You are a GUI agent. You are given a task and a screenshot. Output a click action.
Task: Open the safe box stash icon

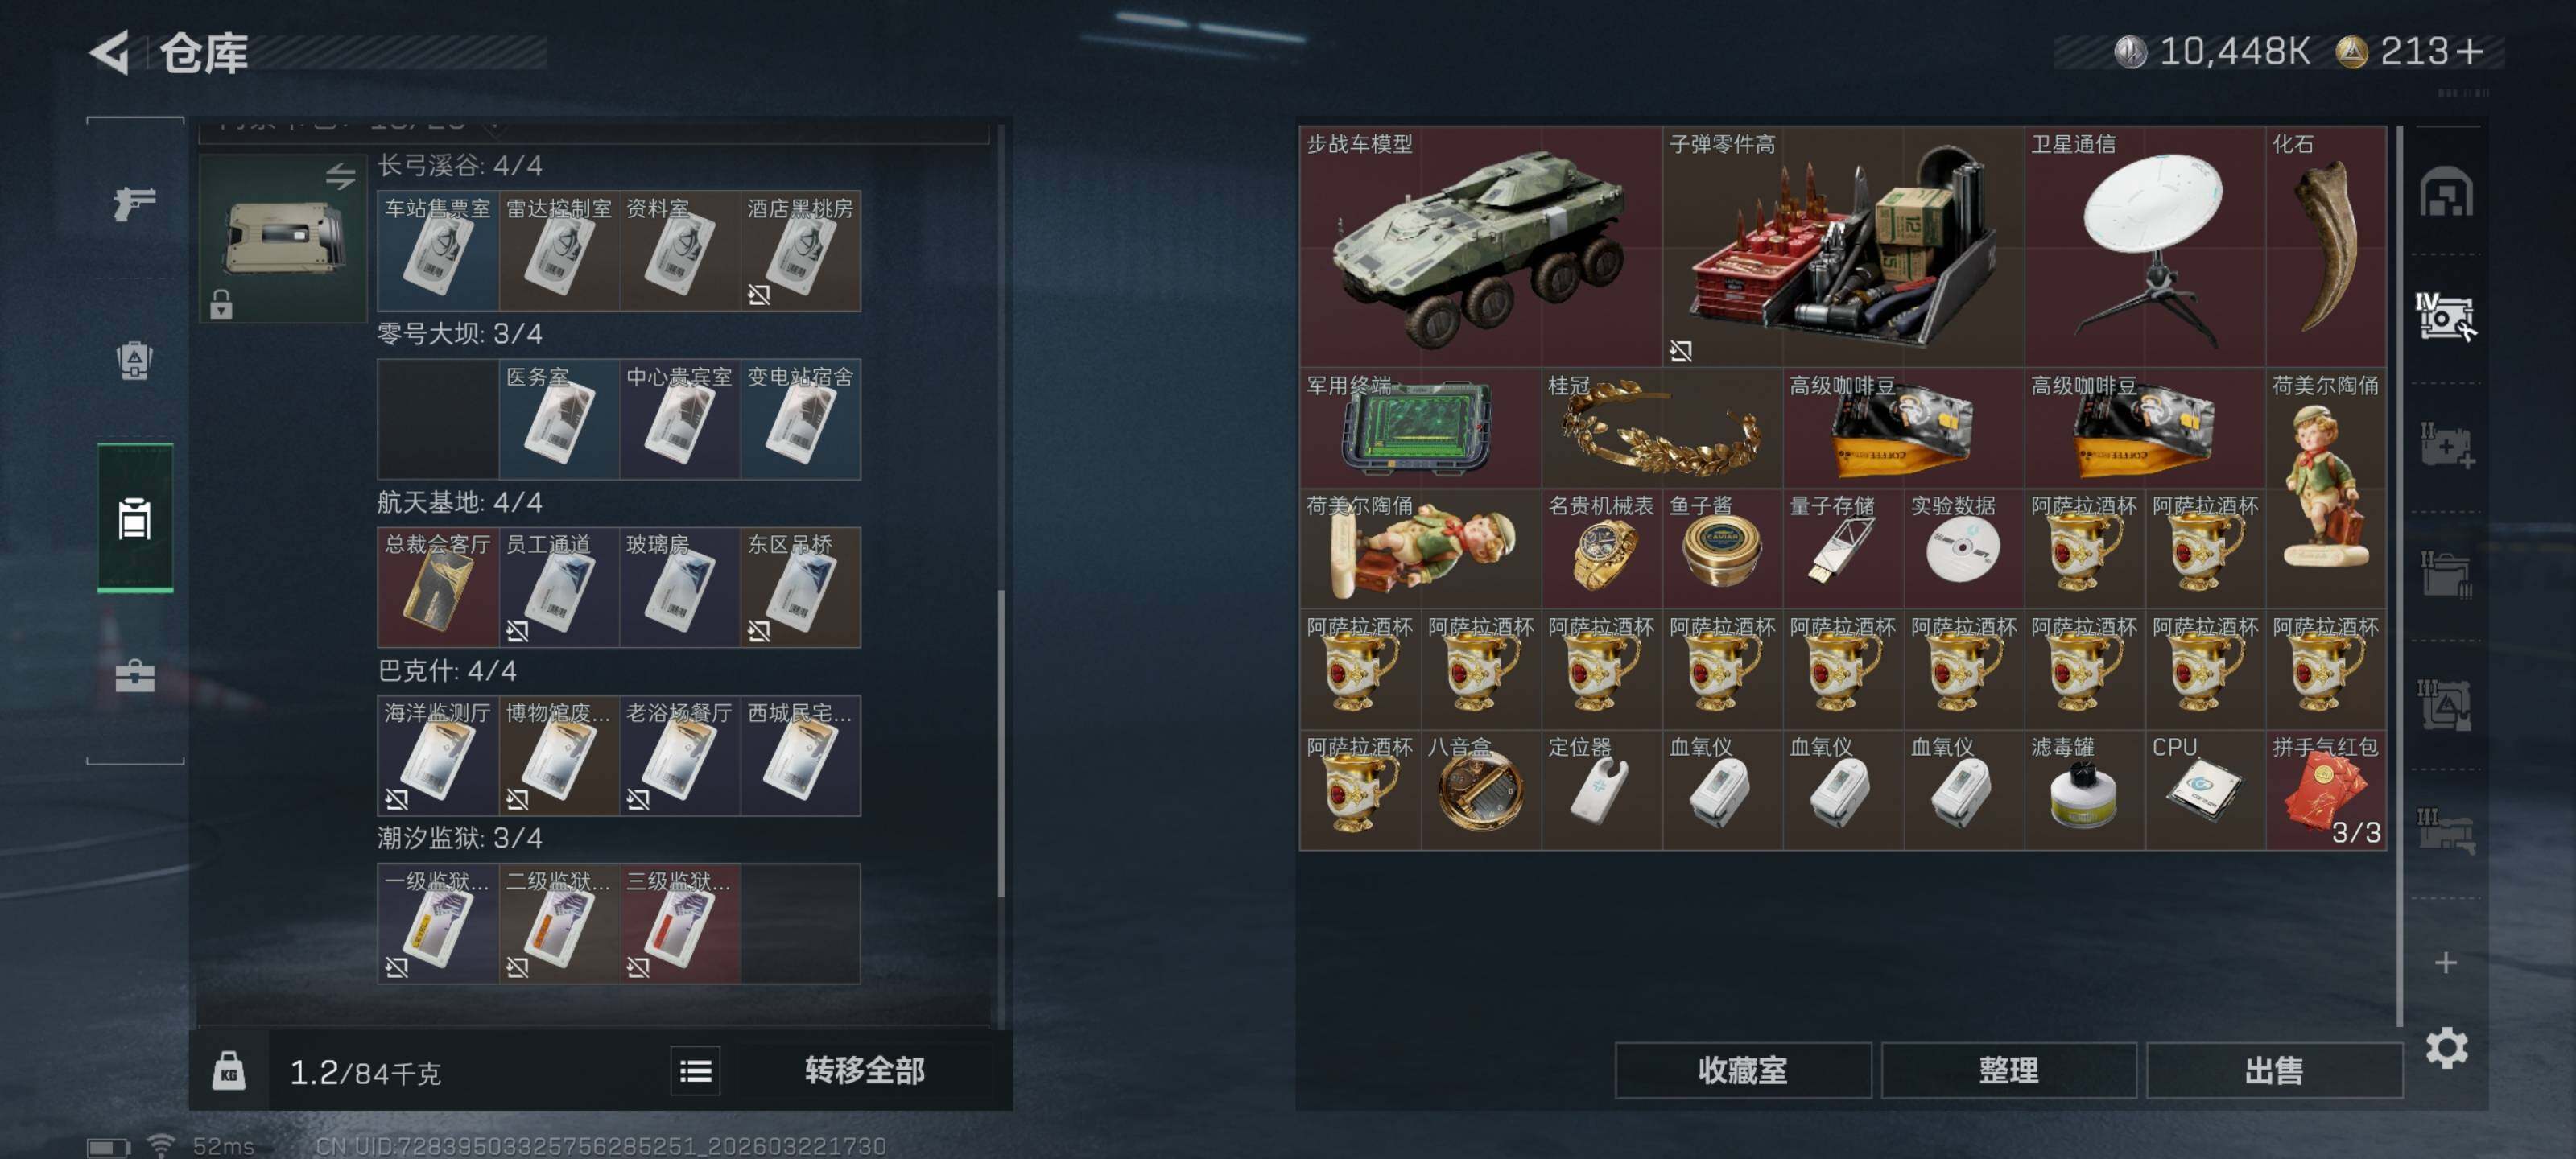point(2446,192)
